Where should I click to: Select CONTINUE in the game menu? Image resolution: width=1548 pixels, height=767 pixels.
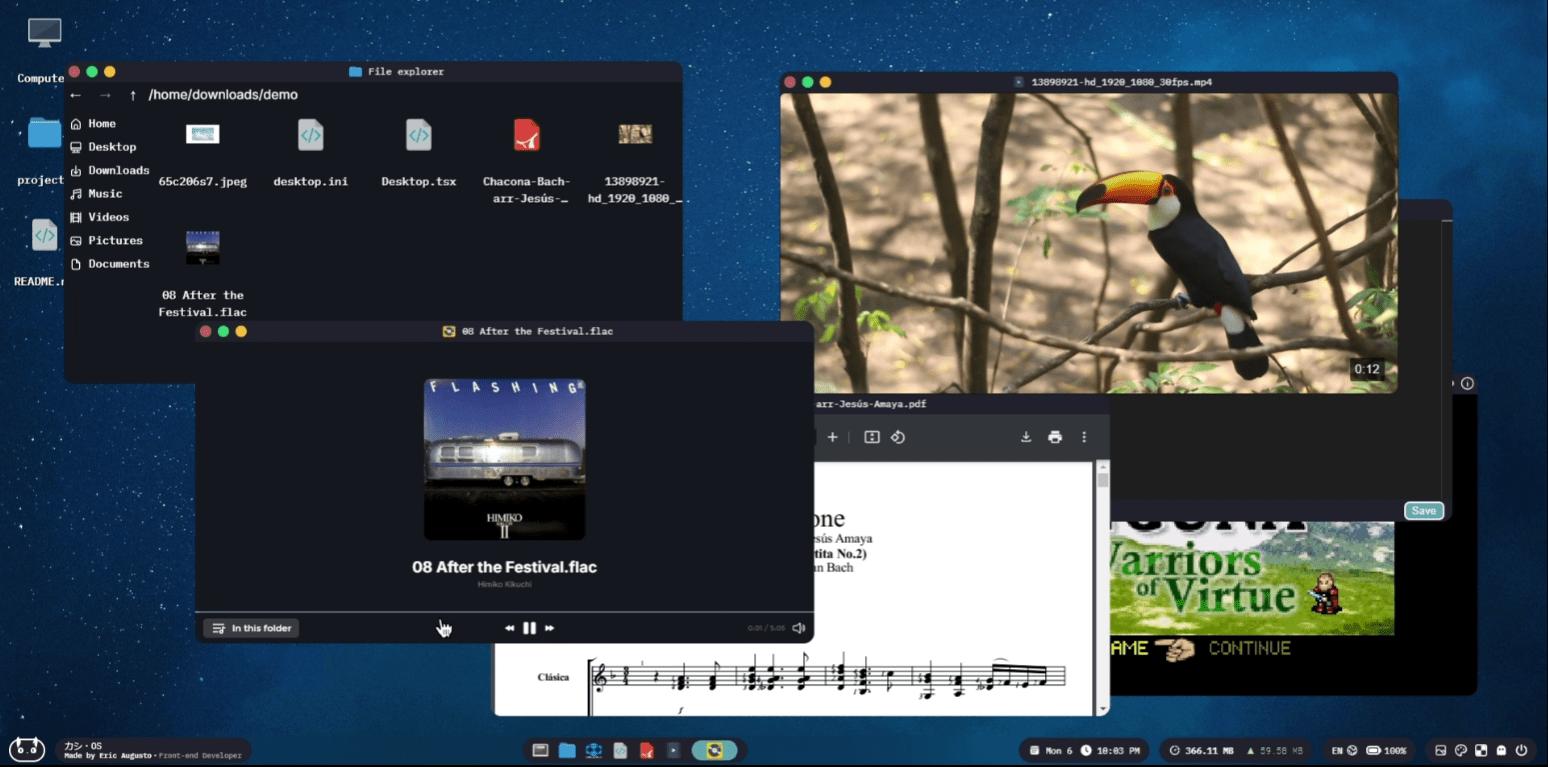[1249, 648]
